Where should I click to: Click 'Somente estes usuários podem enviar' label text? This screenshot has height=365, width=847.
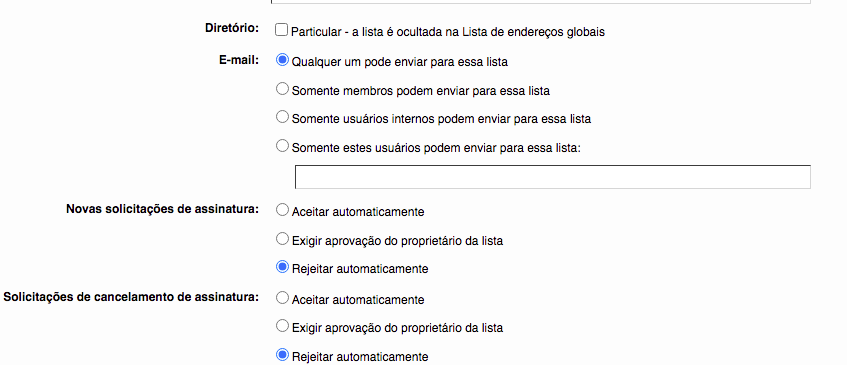436,147
